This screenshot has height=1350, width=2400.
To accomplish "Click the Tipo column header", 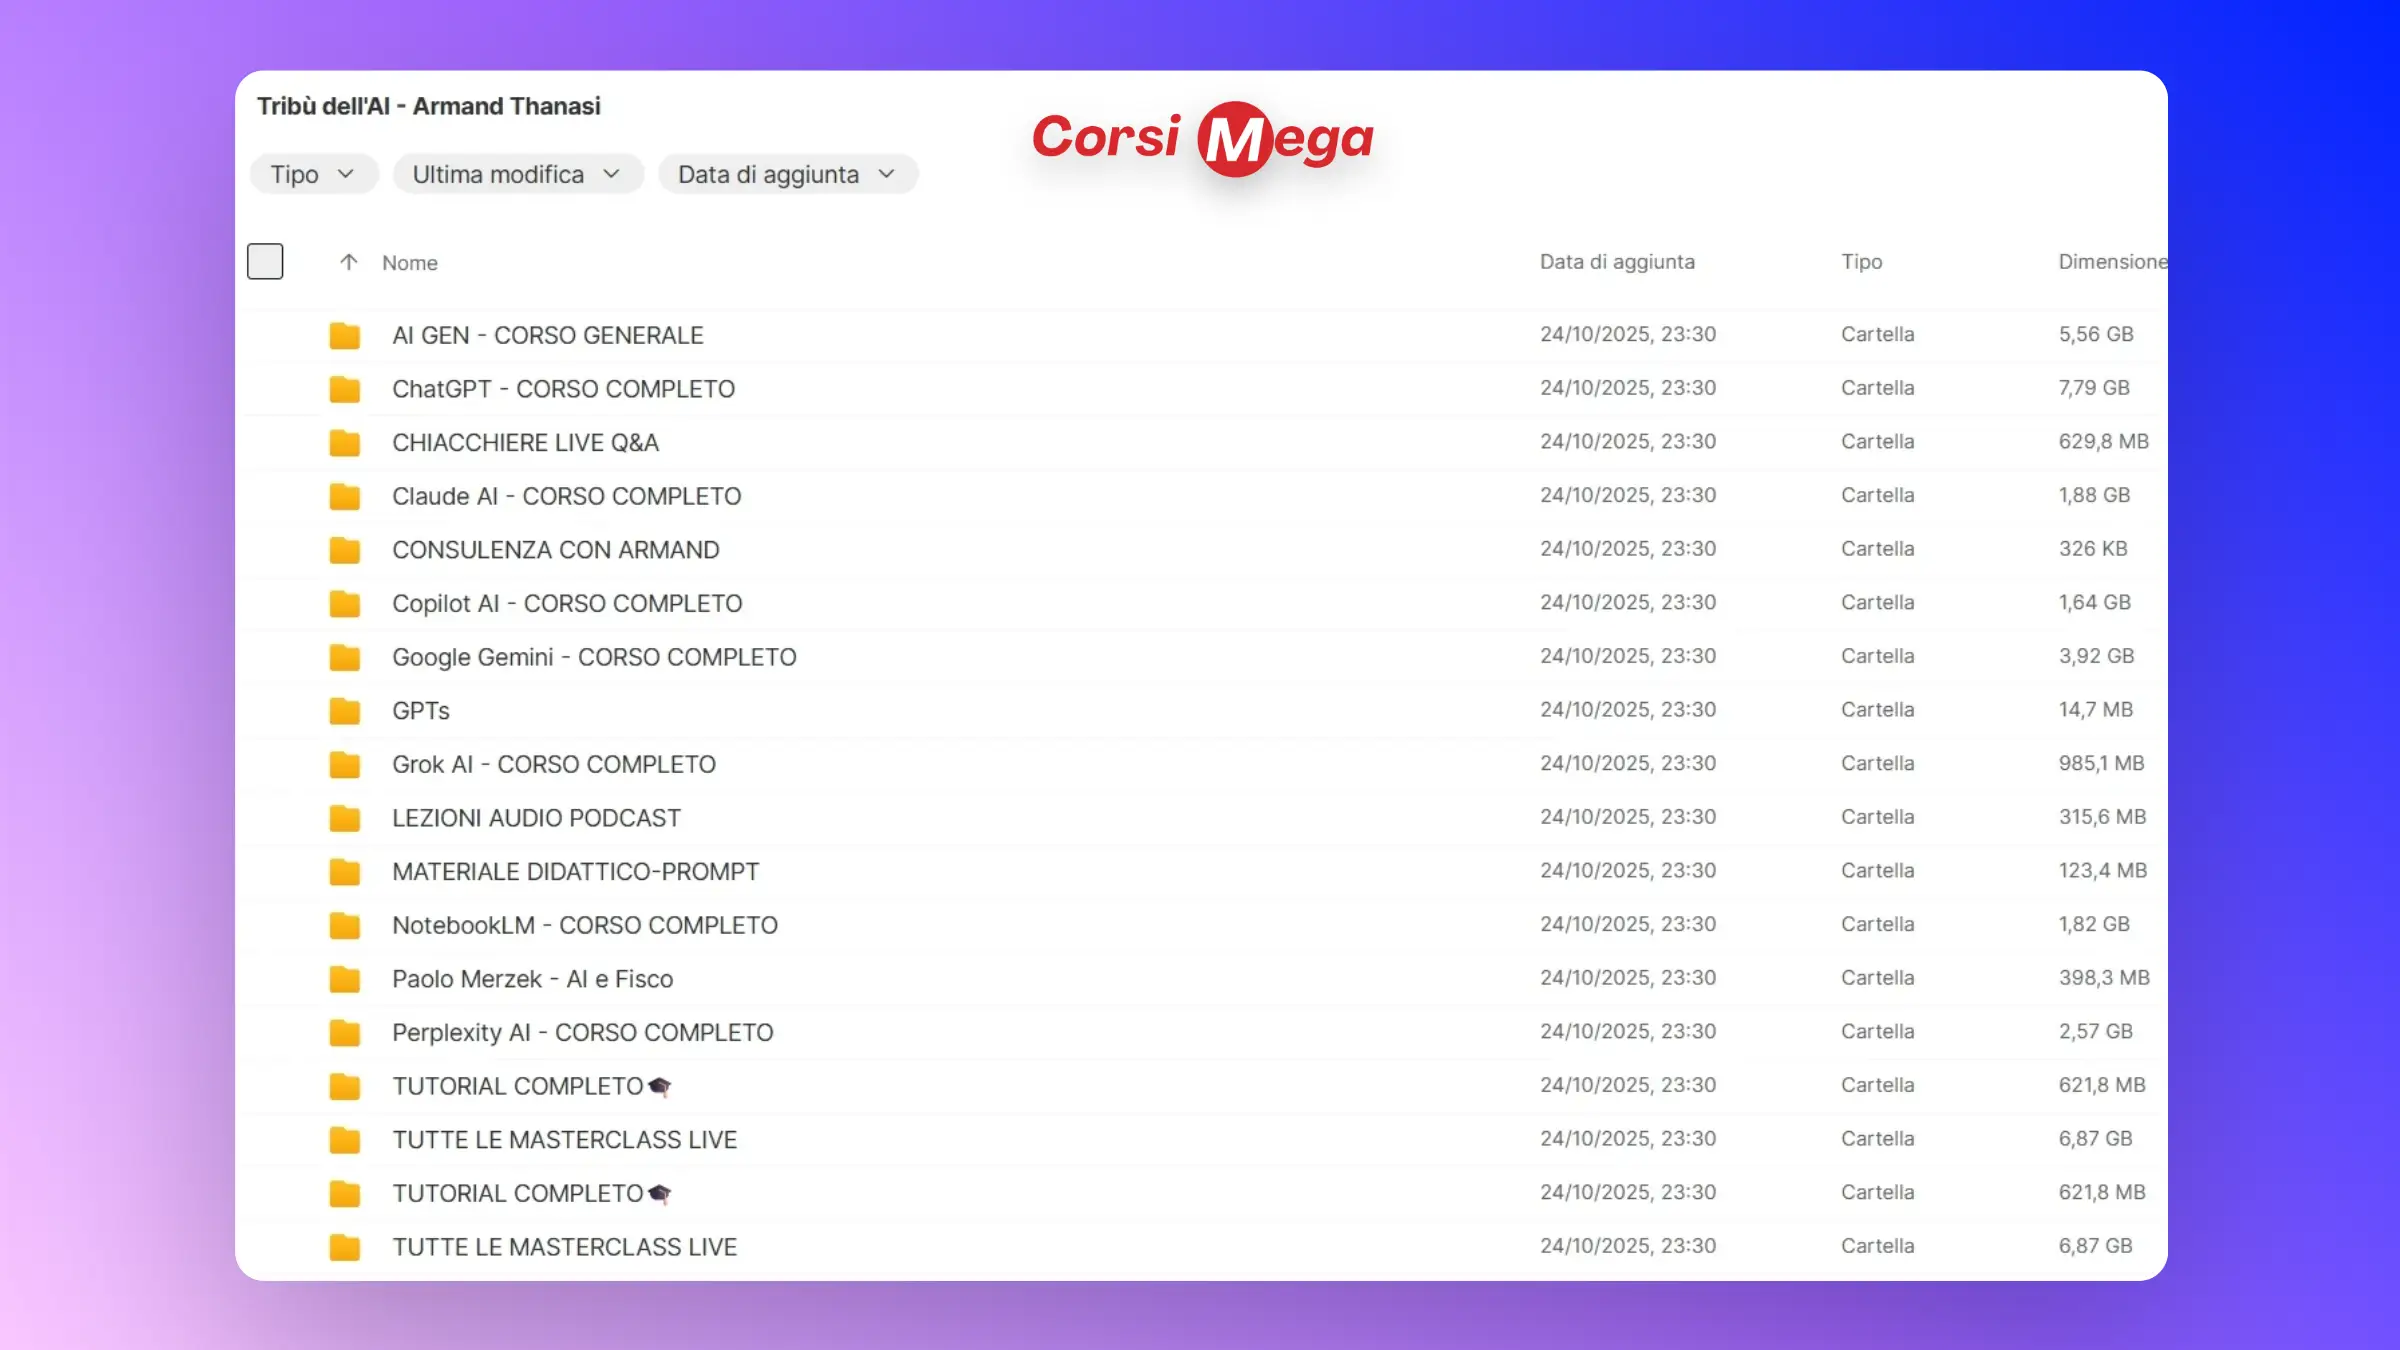I will [1862, 262].
